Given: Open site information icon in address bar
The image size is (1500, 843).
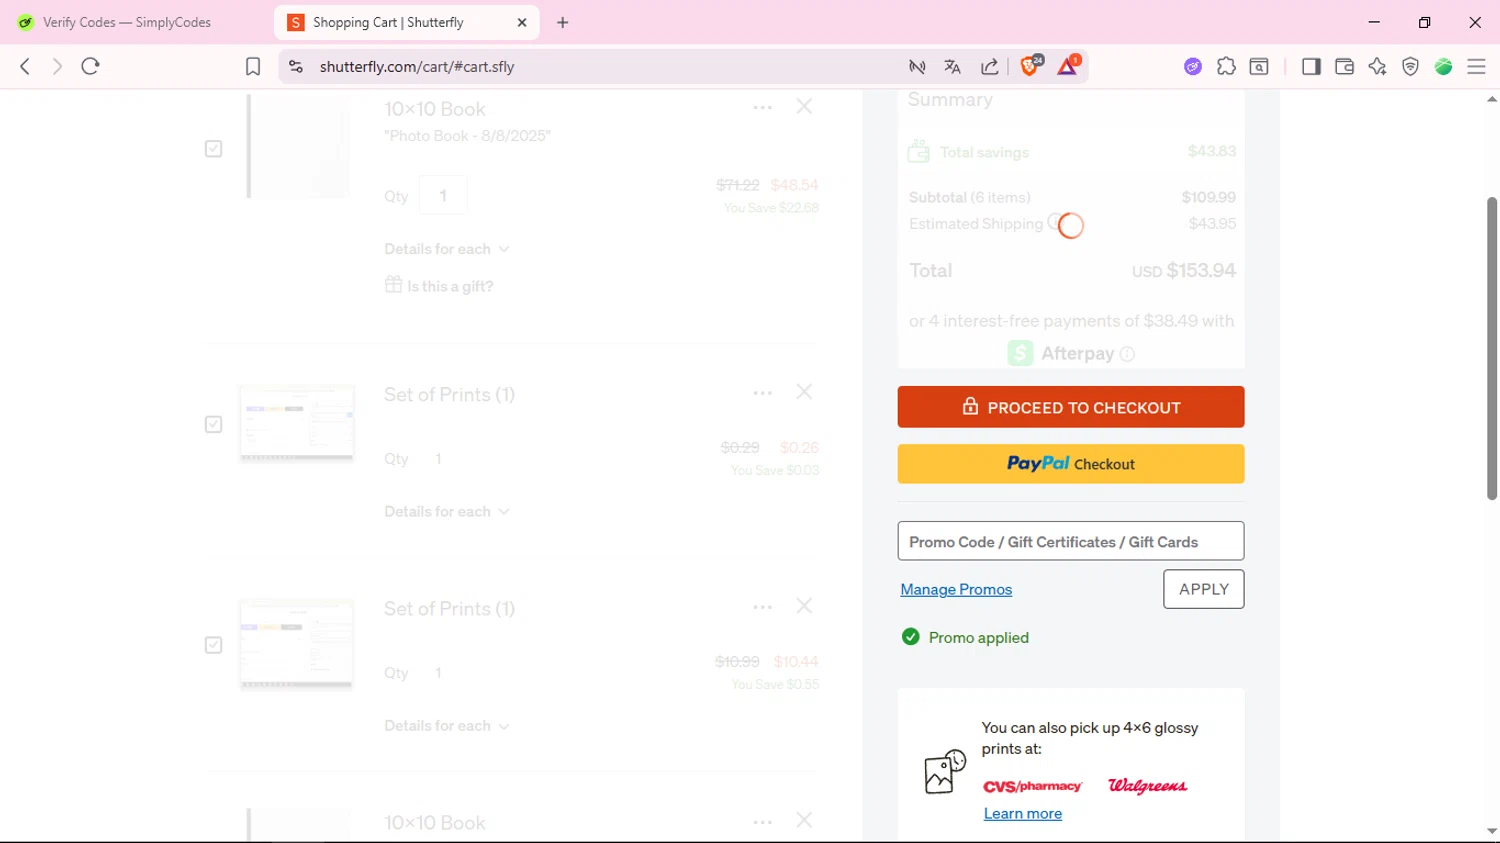Looking at the screenshot, I should click(x=295, y=67).
